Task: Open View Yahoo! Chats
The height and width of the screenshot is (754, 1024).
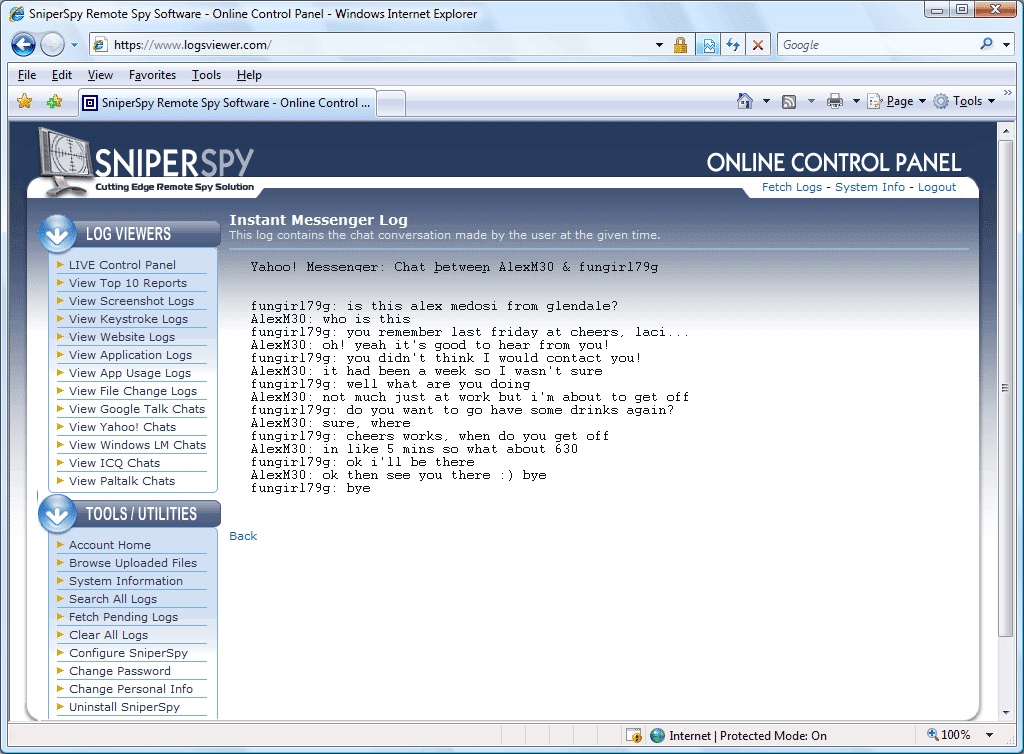Action: click(123, 427)
